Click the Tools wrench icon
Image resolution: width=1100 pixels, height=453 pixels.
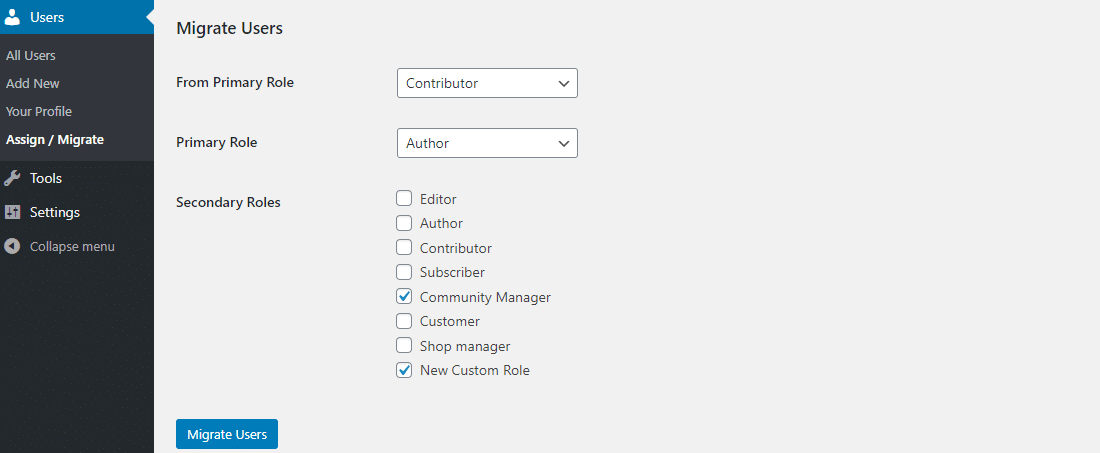(13, 178)
